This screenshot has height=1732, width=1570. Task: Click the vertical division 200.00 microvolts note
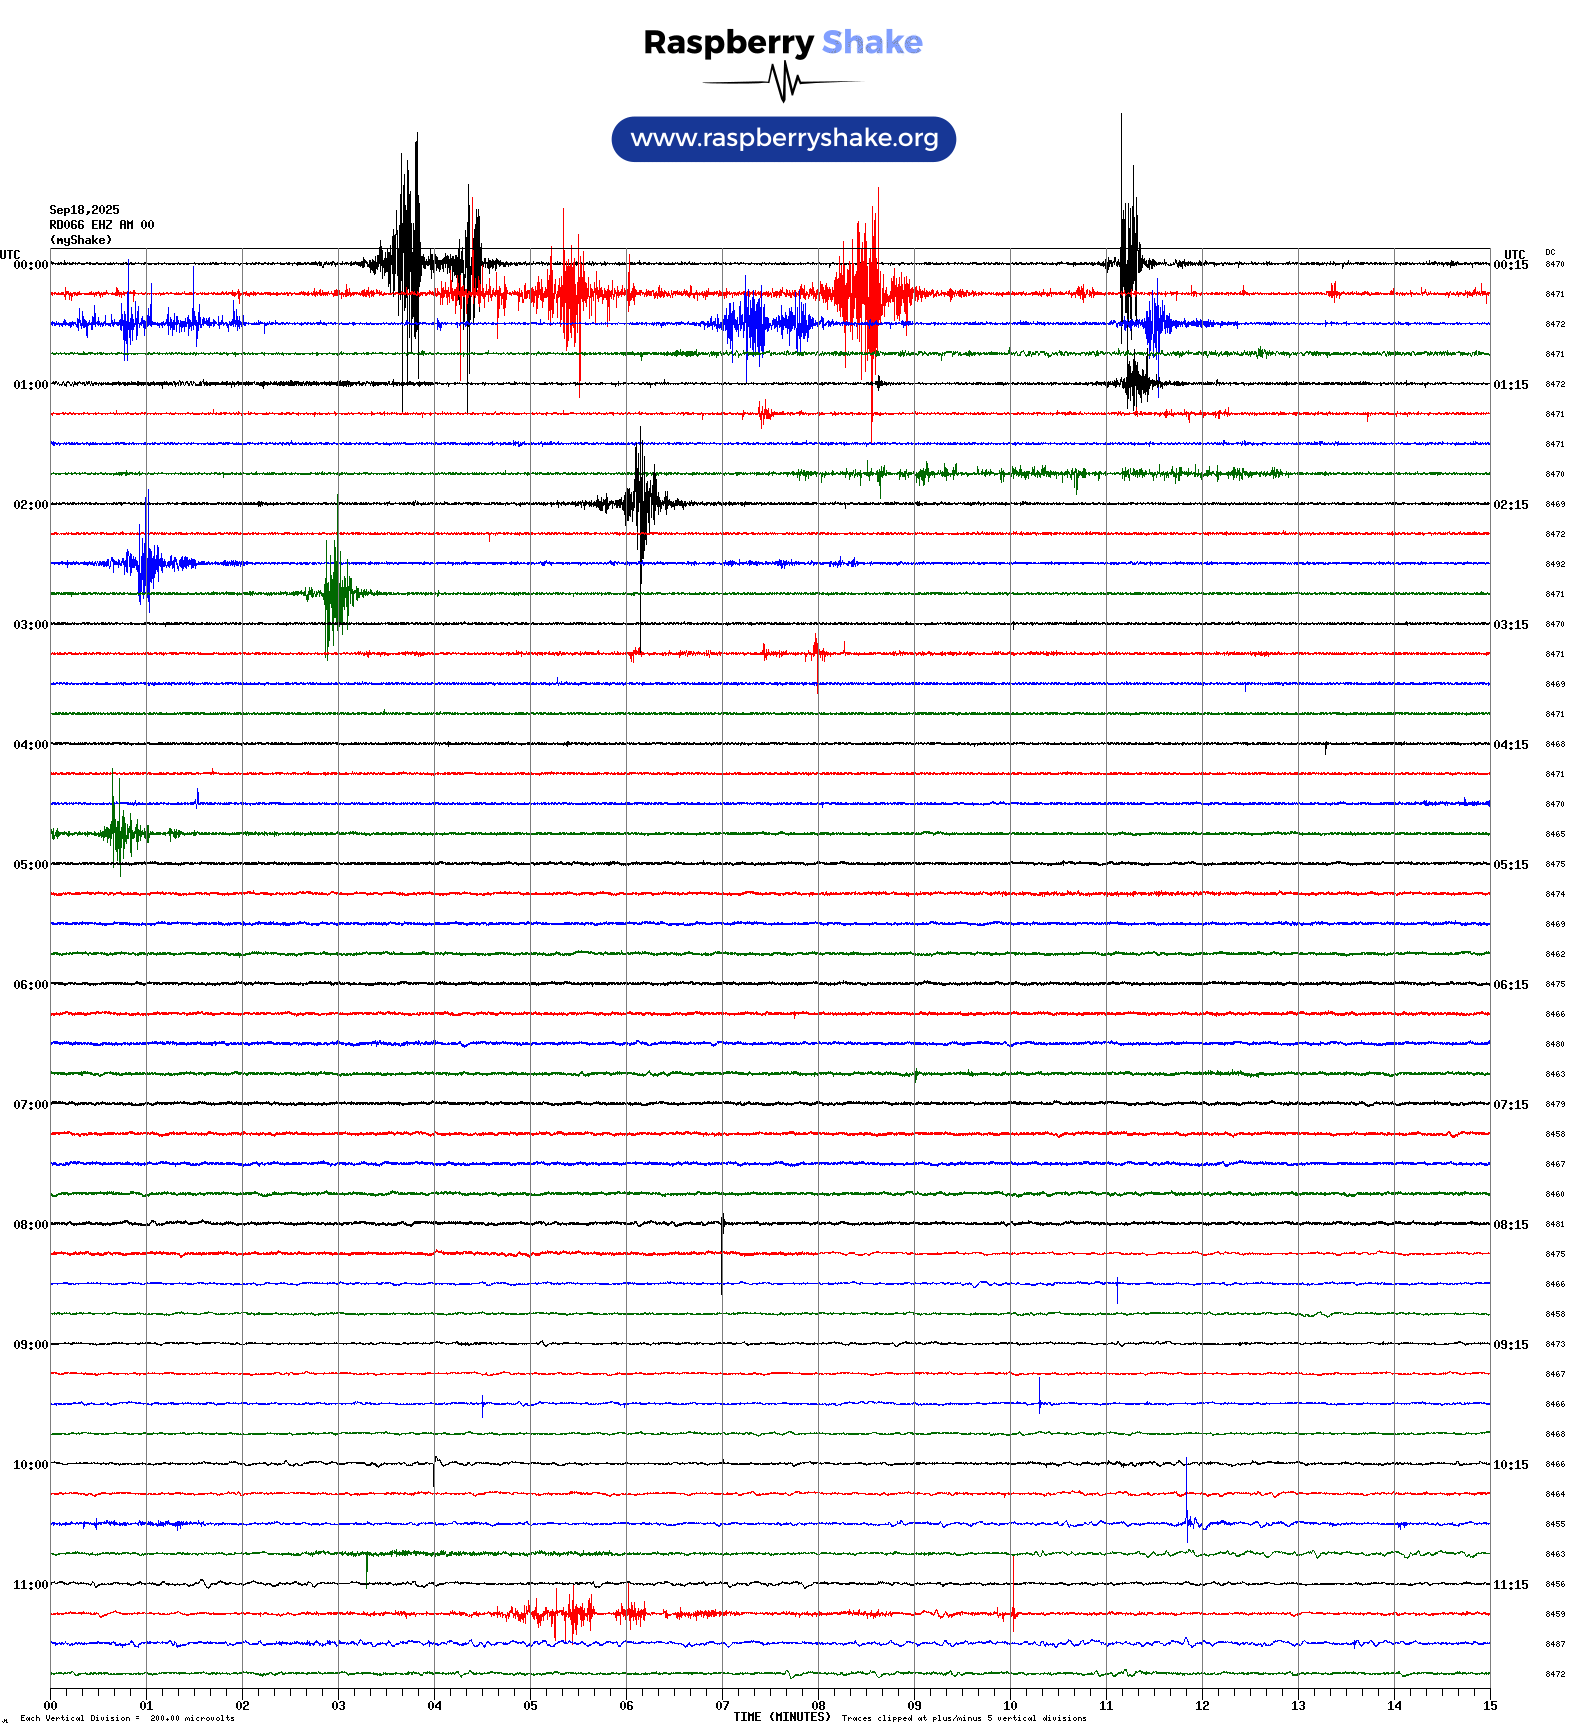tap(127, 1719)
